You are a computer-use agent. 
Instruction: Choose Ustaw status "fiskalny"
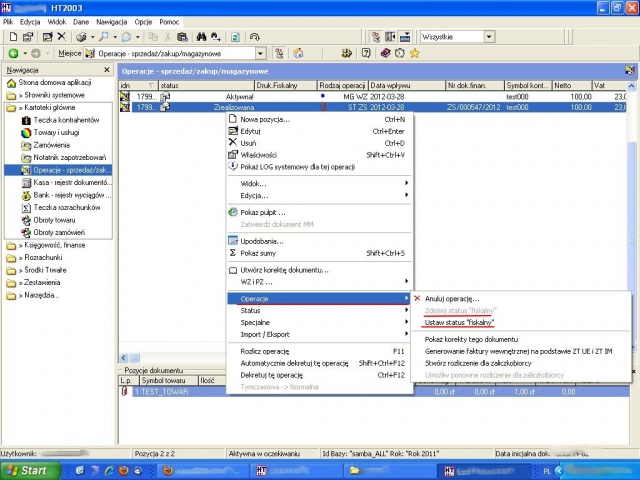pos(521,322)
